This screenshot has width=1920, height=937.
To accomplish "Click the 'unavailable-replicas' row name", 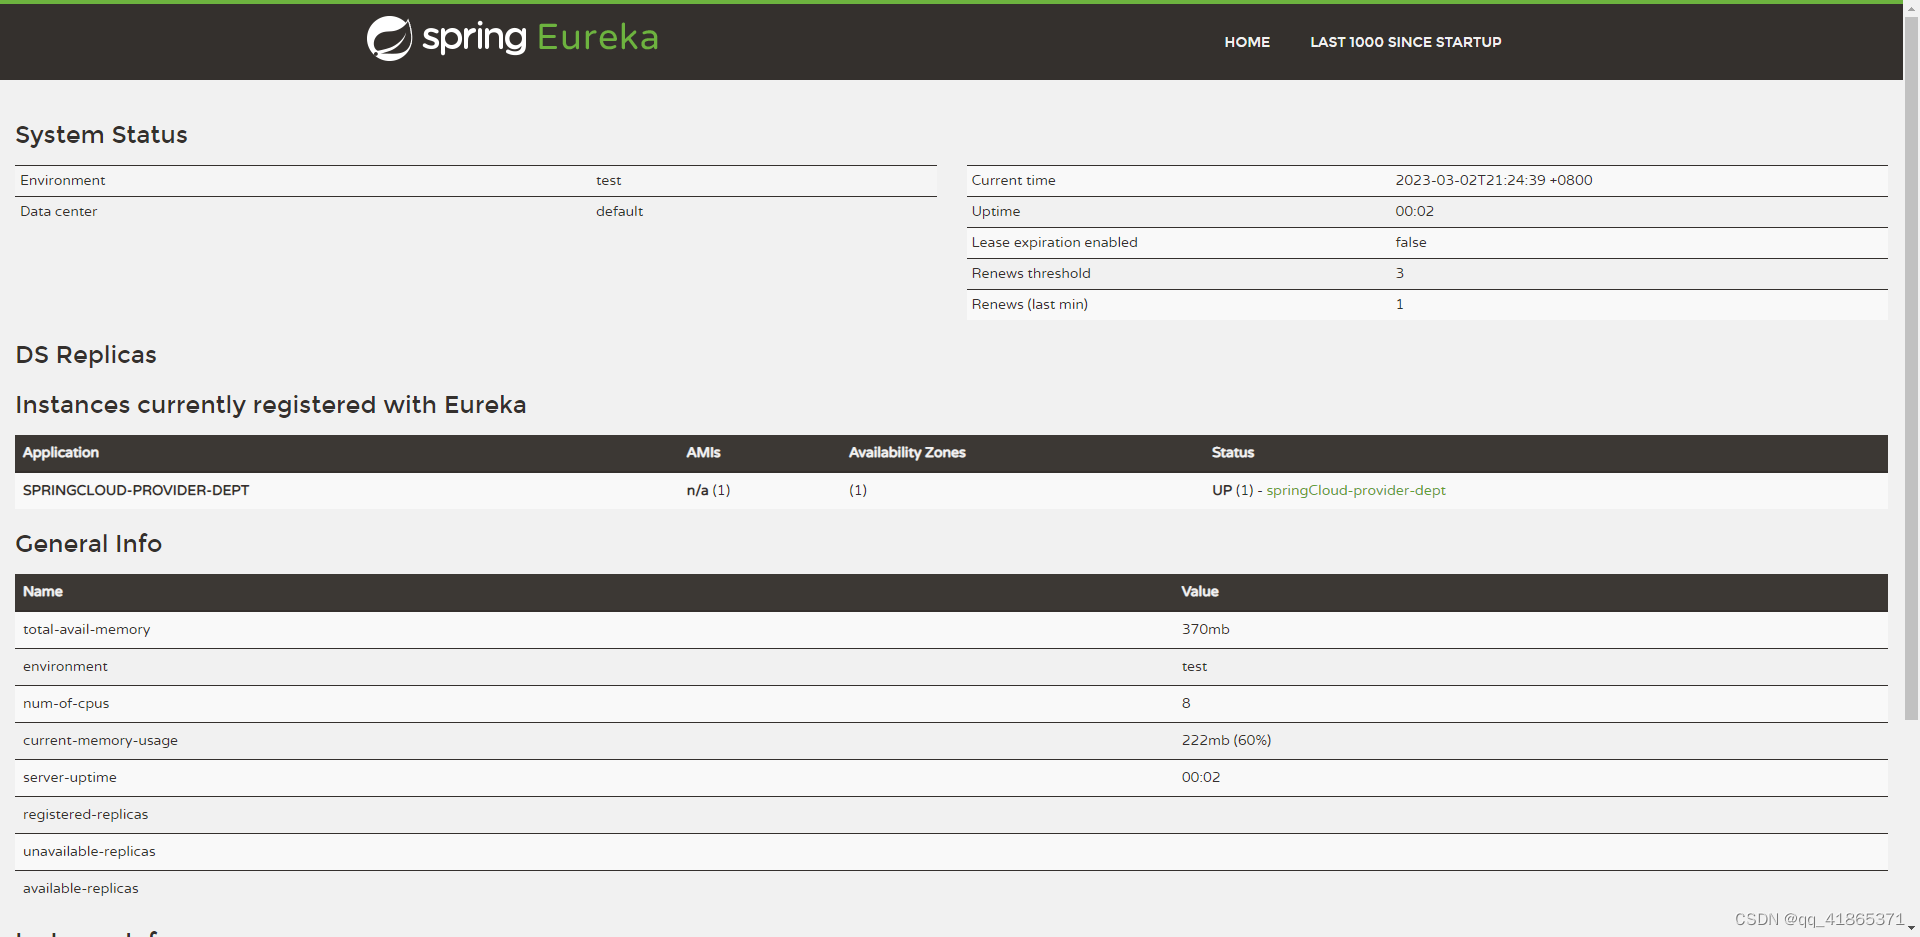I will point(89,851).
